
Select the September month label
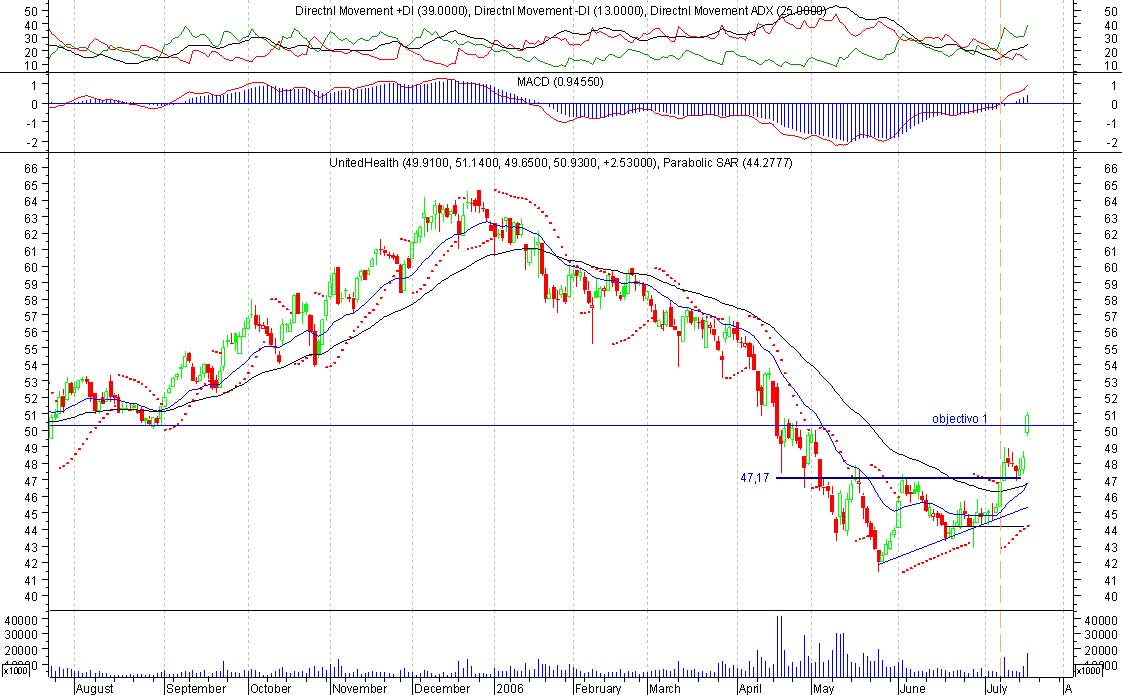pos(196,689)
